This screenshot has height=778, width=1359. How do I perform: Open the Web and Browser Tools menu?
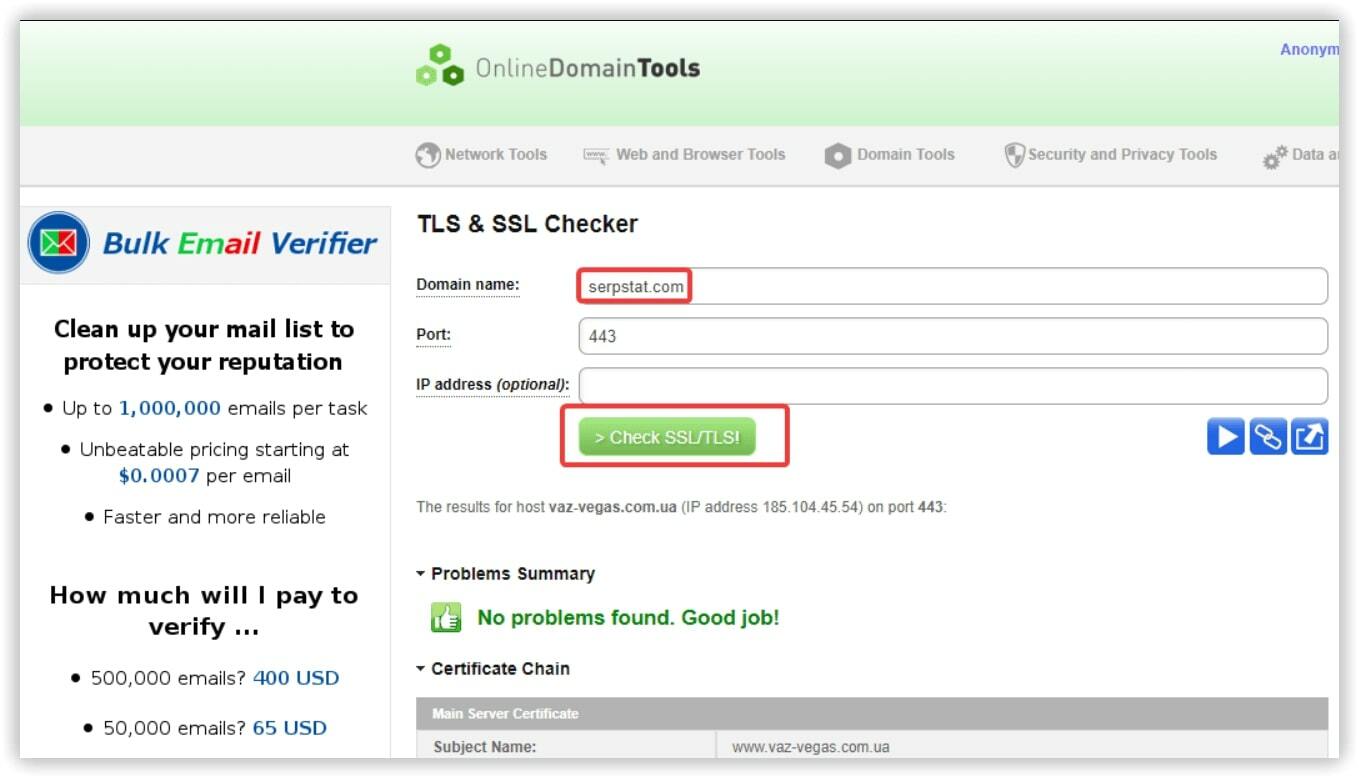[684, 155]
